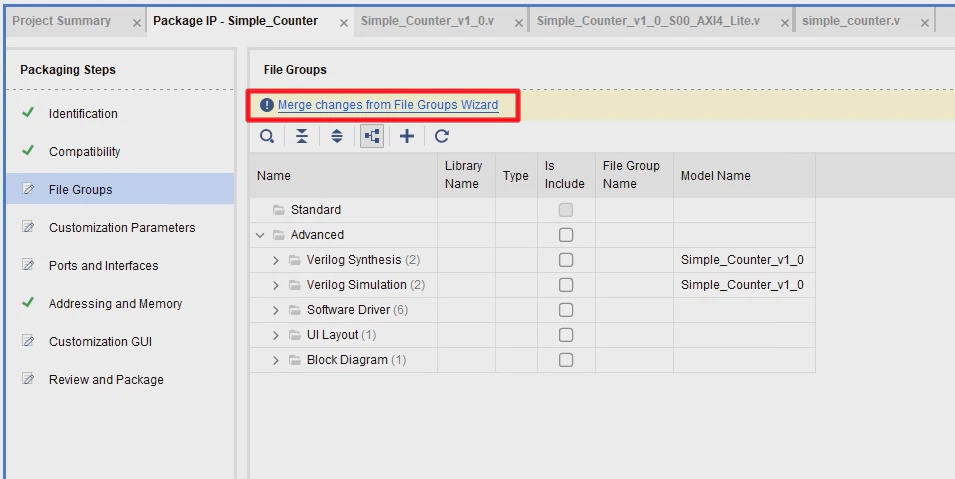The width and height of the screenshot is (955, 479).
Task: Click the Is Include checkbox in the Standard row
Action: [566, 210]
